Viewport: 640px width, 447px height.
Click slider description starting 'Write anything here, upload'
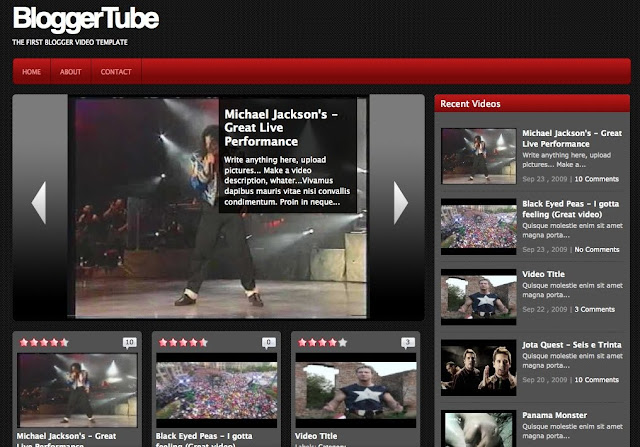(x=287, y=181)
